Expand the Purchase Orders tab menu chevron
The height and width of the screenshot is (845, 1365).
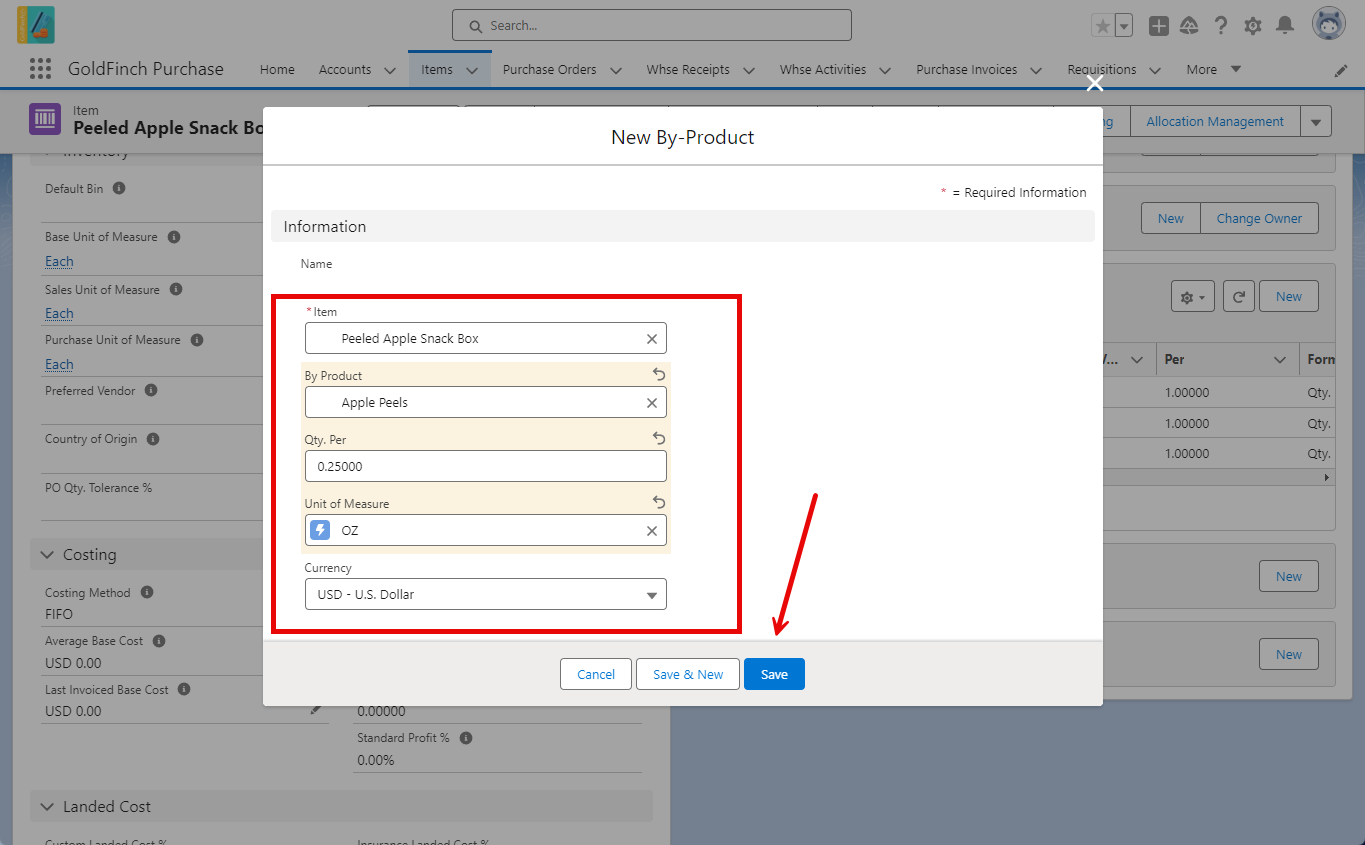coord(616,70)
